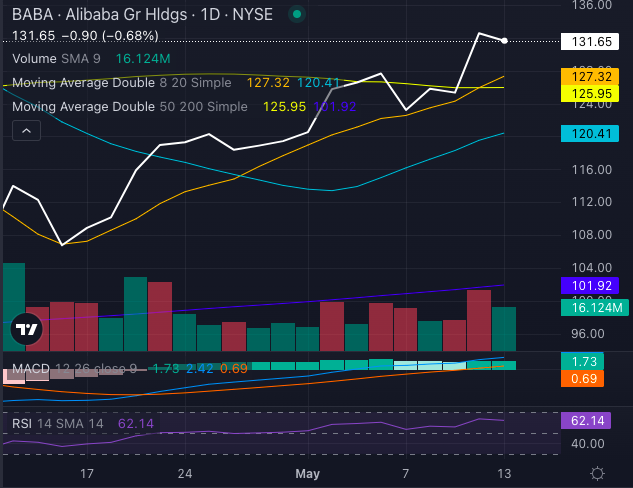Select Moving Average Double 8 20 Simple legend
633x488 pixels.
click(122, 83)
